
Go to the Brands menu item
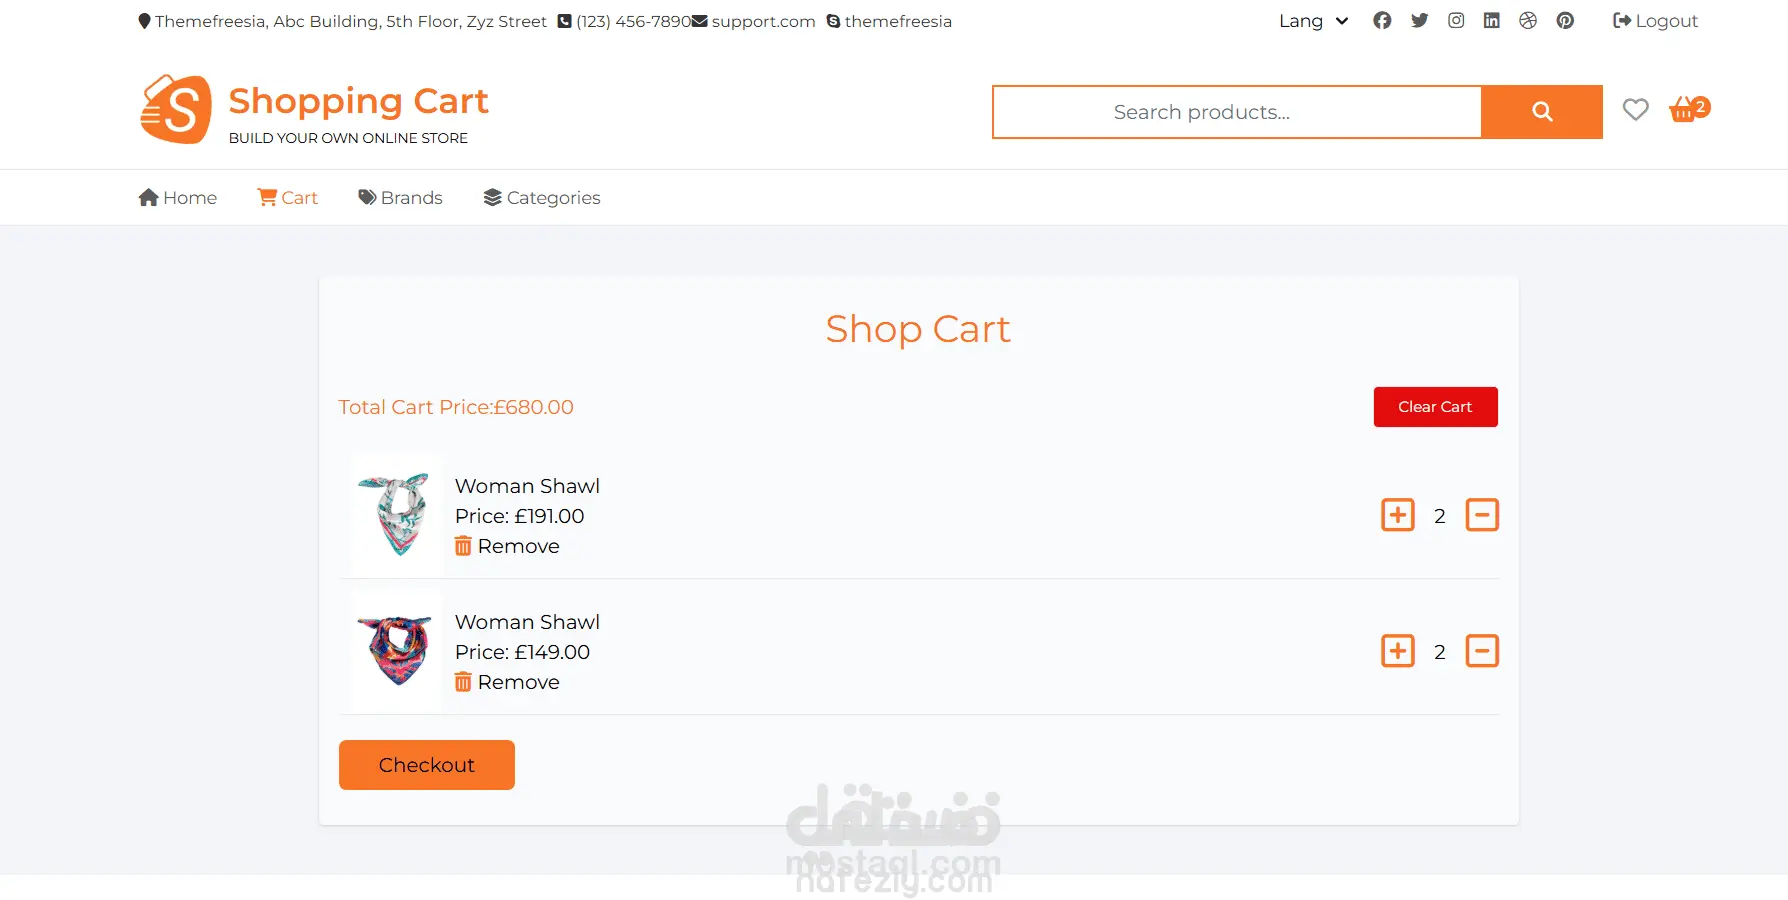click(x=400, y=198)
